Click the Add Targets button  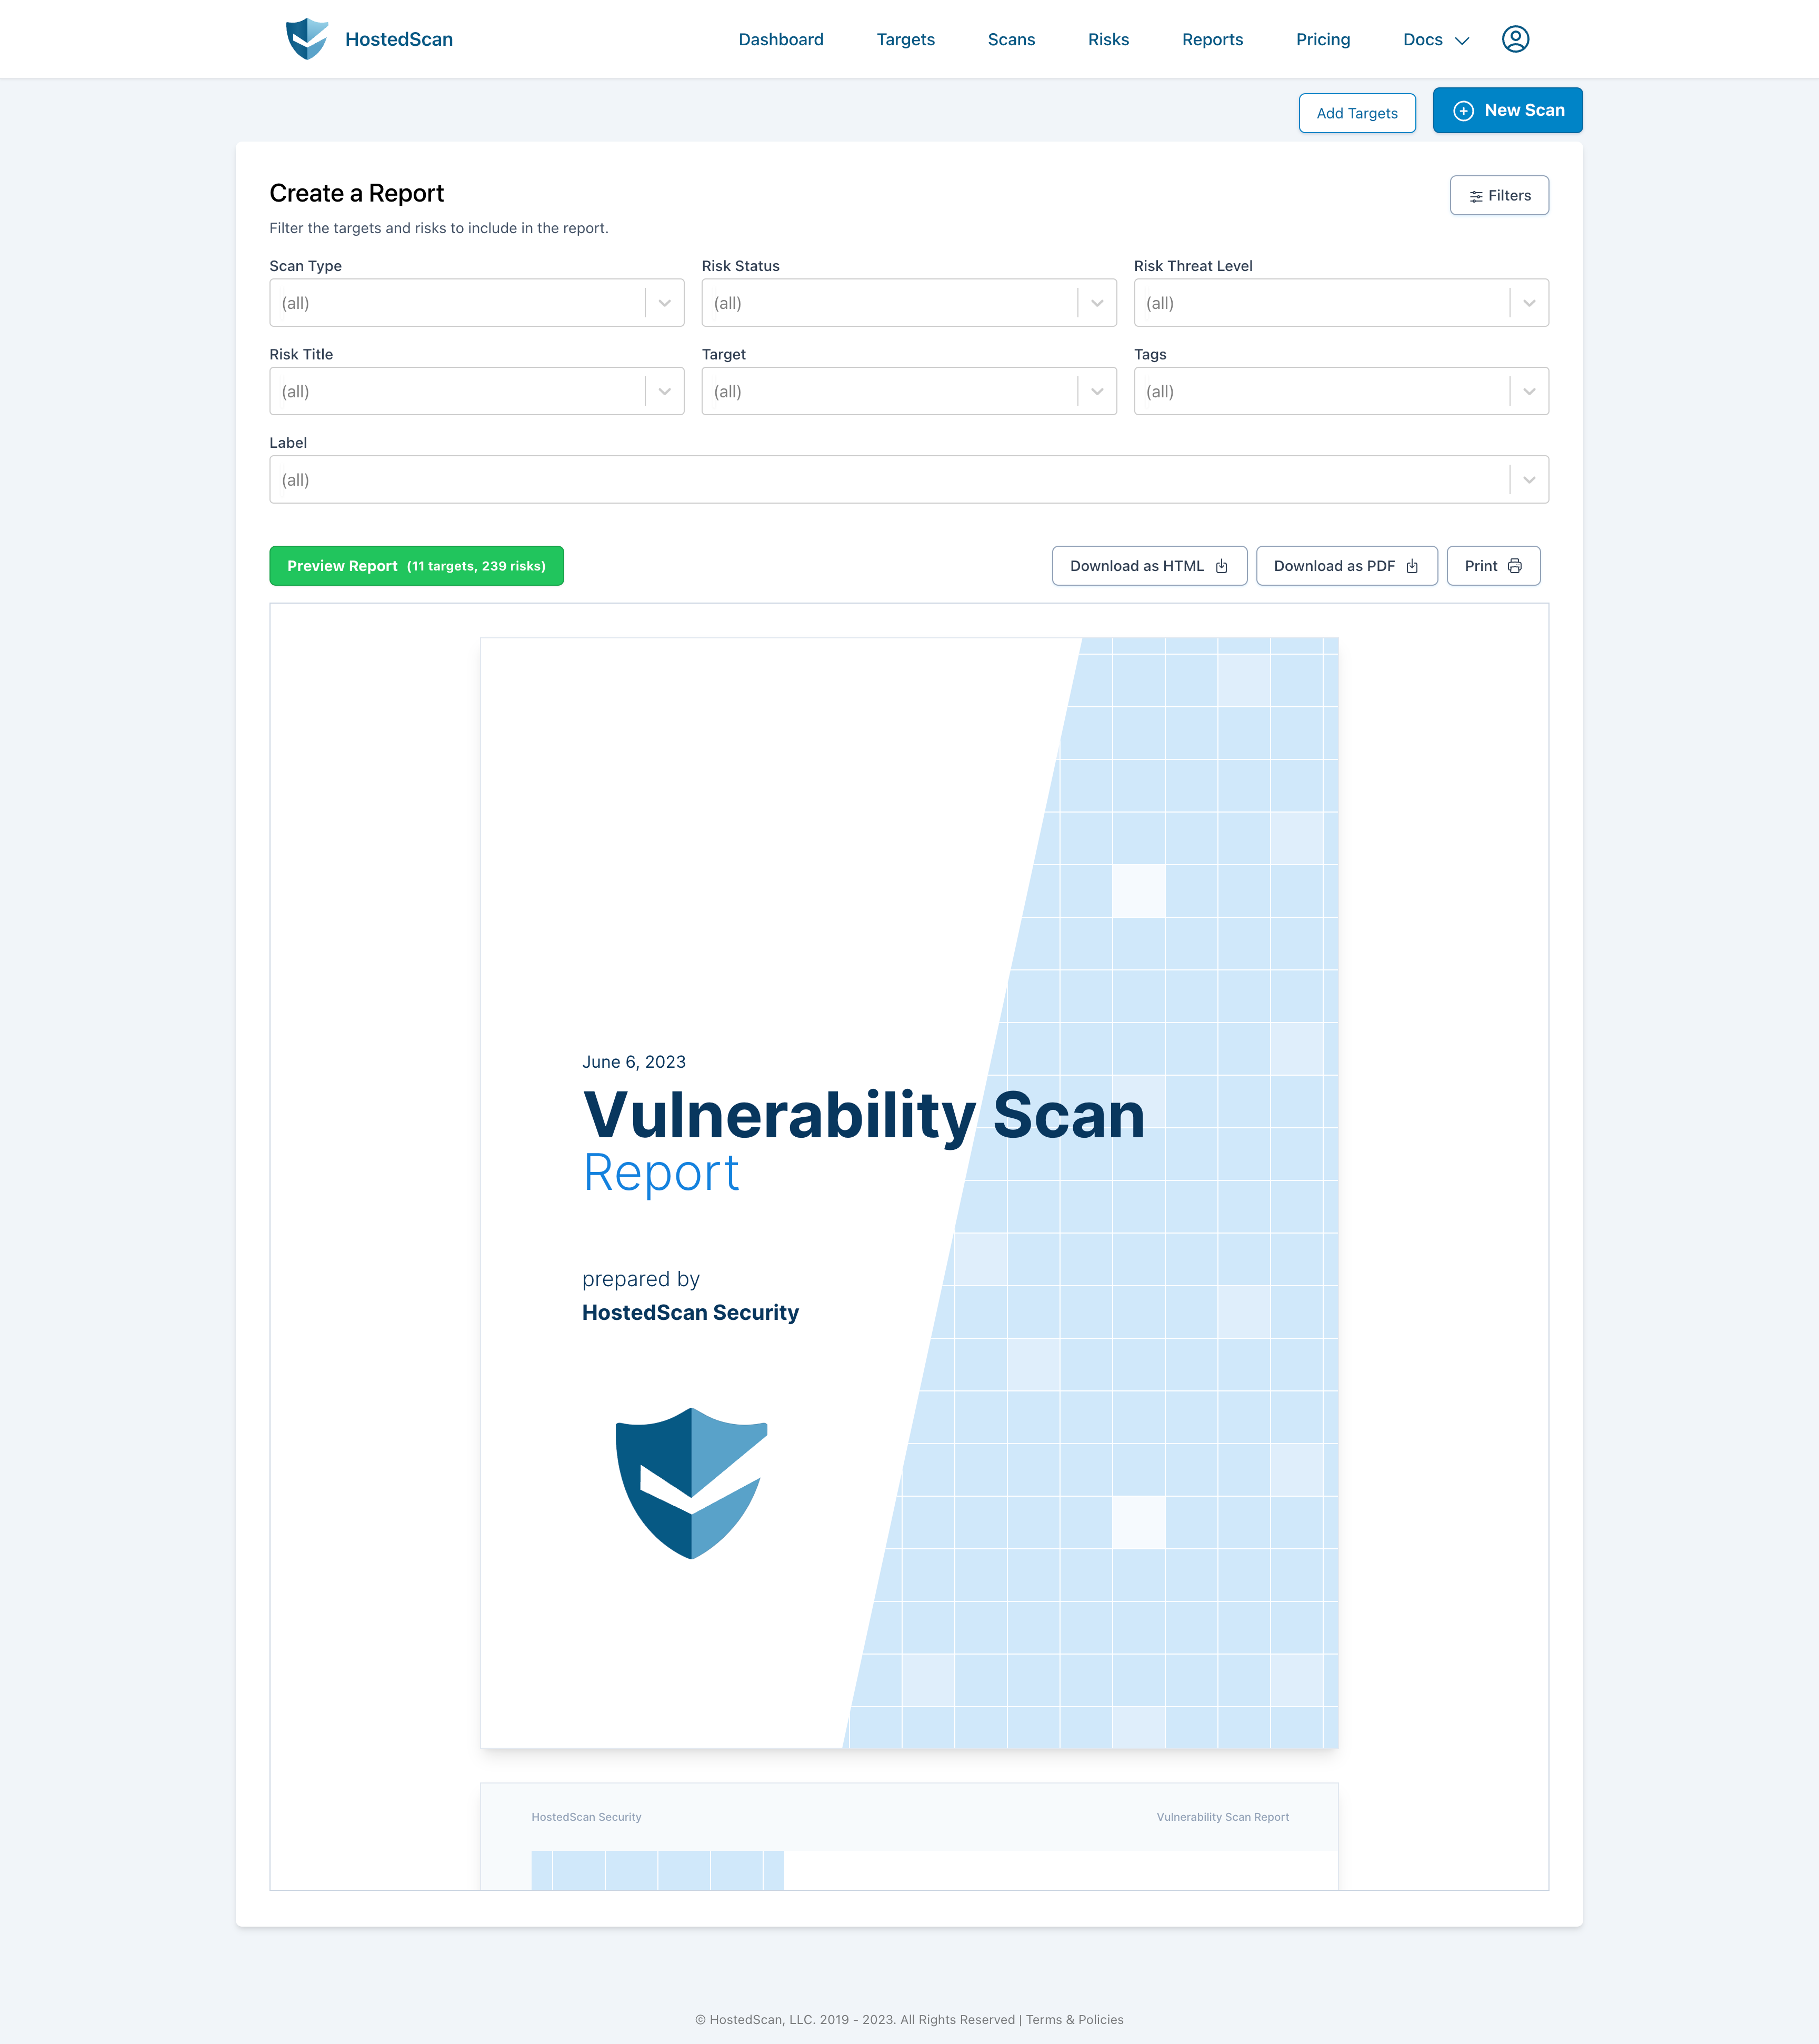[1356, 114]
